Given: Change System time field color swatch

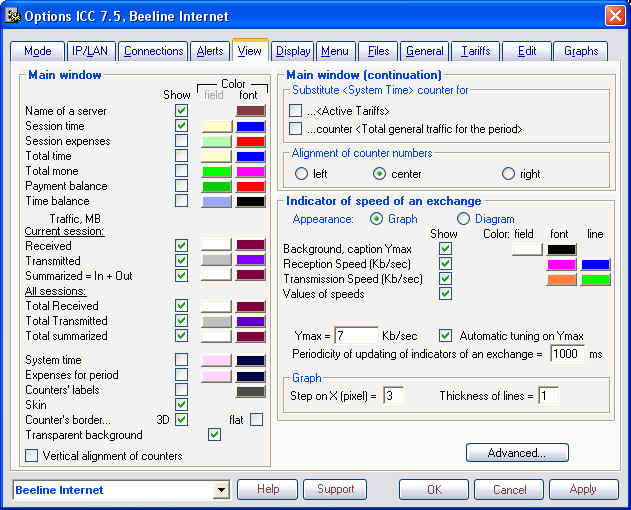Looking at the screenshot, I should coord(217,360).
